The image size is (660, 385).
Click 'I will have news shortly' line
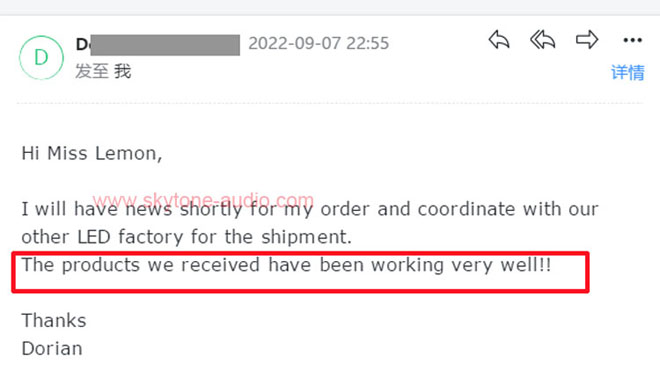(310, 209)
